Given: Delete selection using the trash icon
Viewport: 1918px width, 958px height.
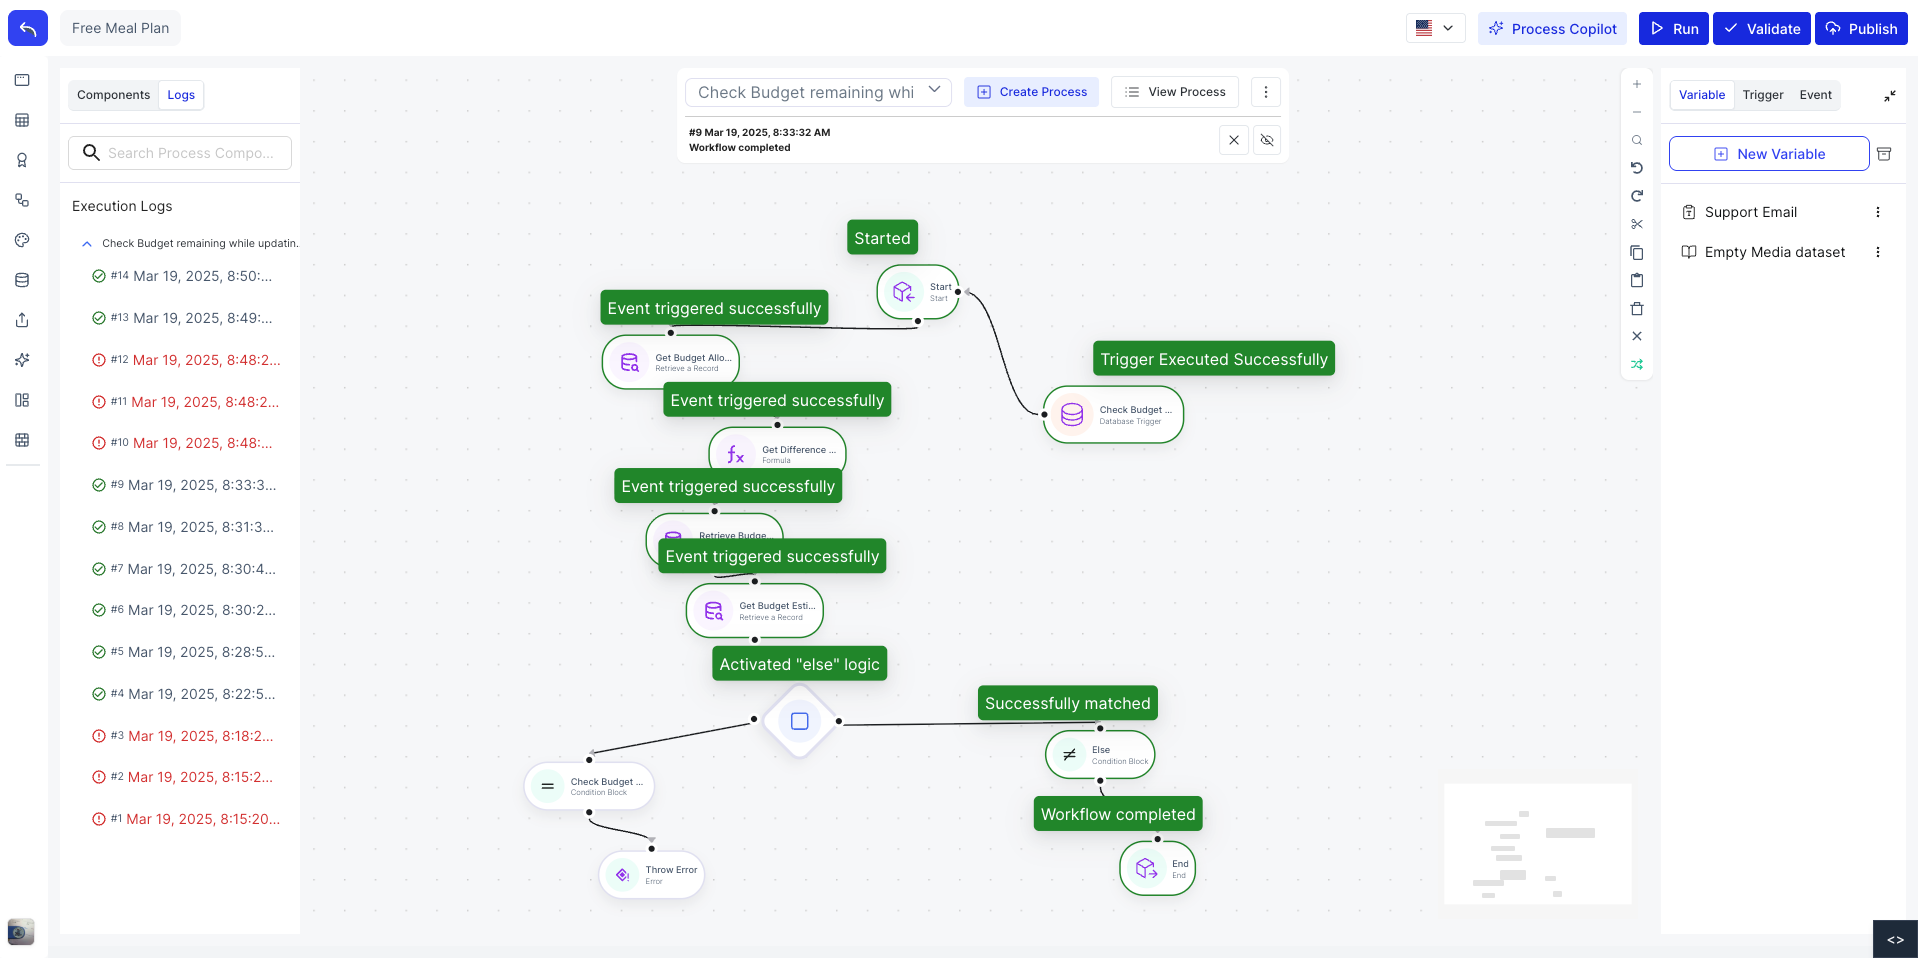Looking at the screenshot, I should pos(1637,309).
